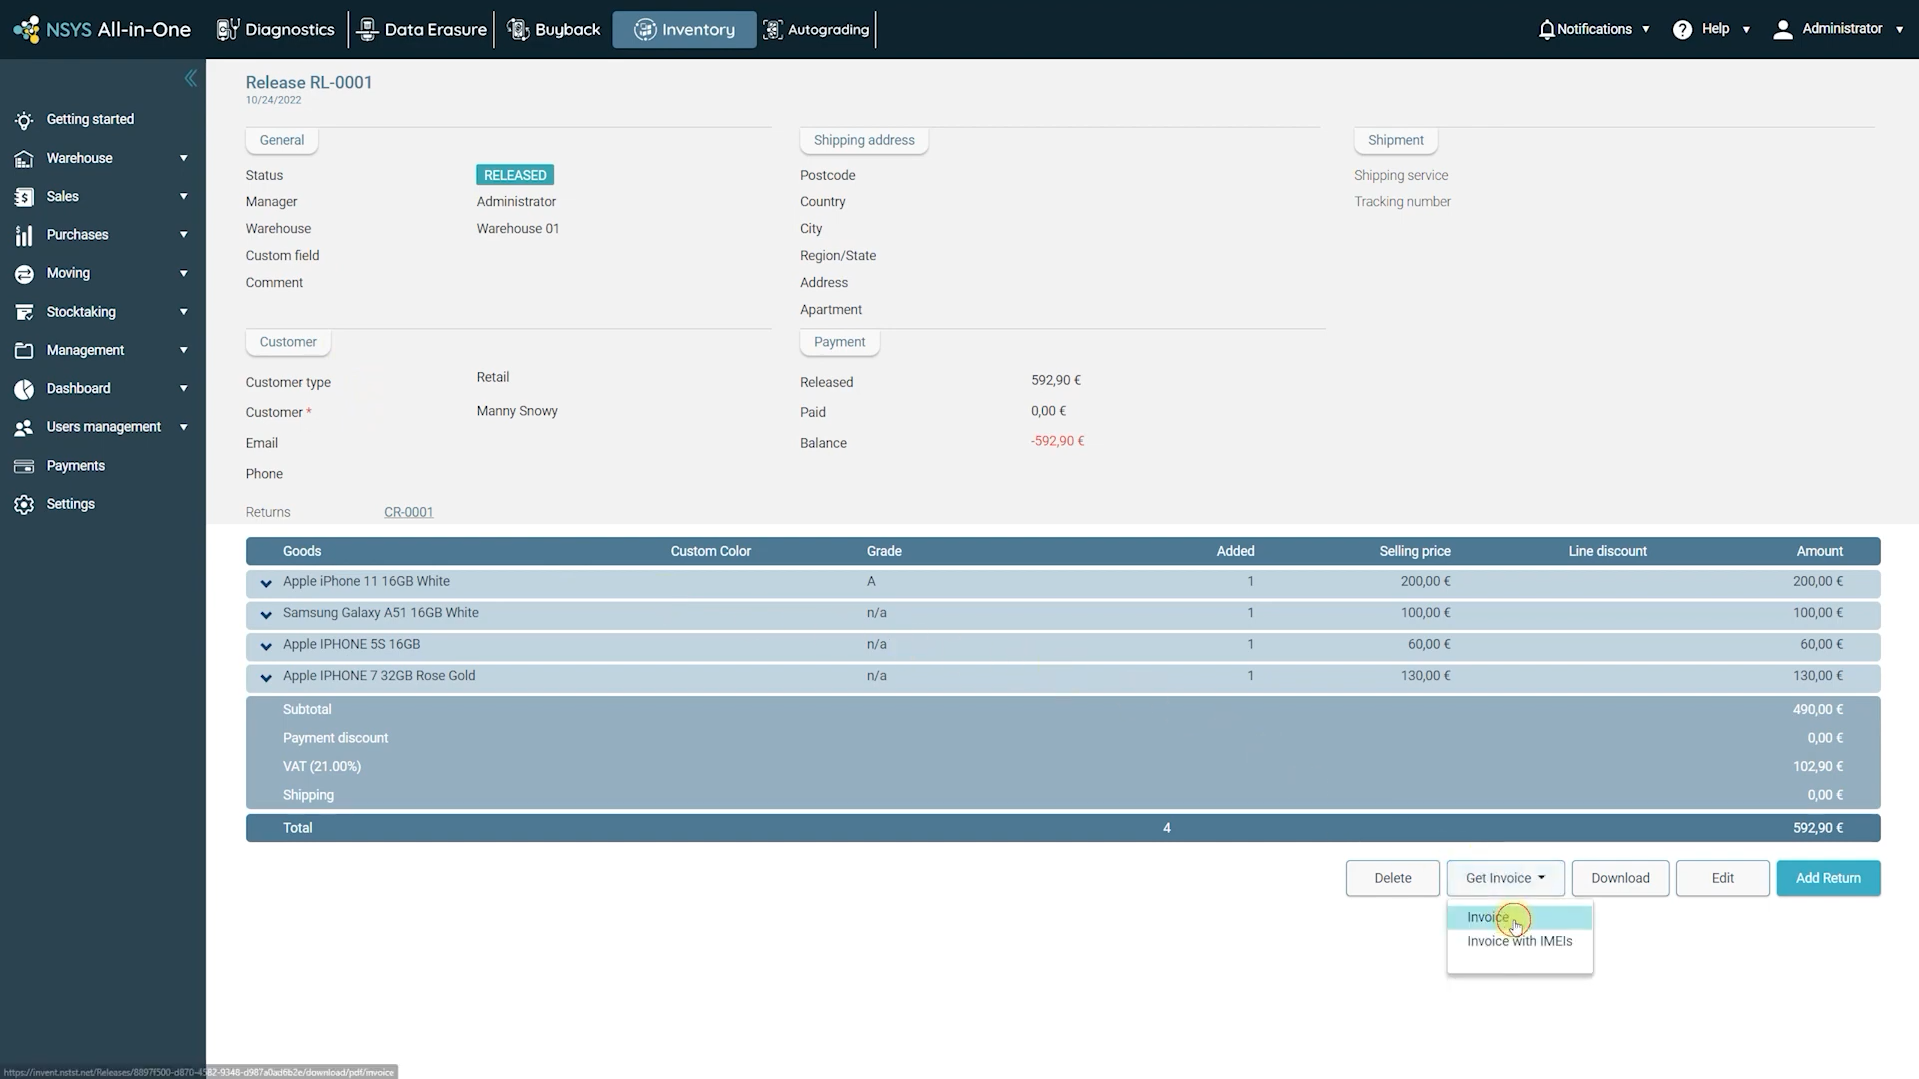Open the Data Erasure module icon
This screenshot has width=1919, height=1079.
point(367,29)
